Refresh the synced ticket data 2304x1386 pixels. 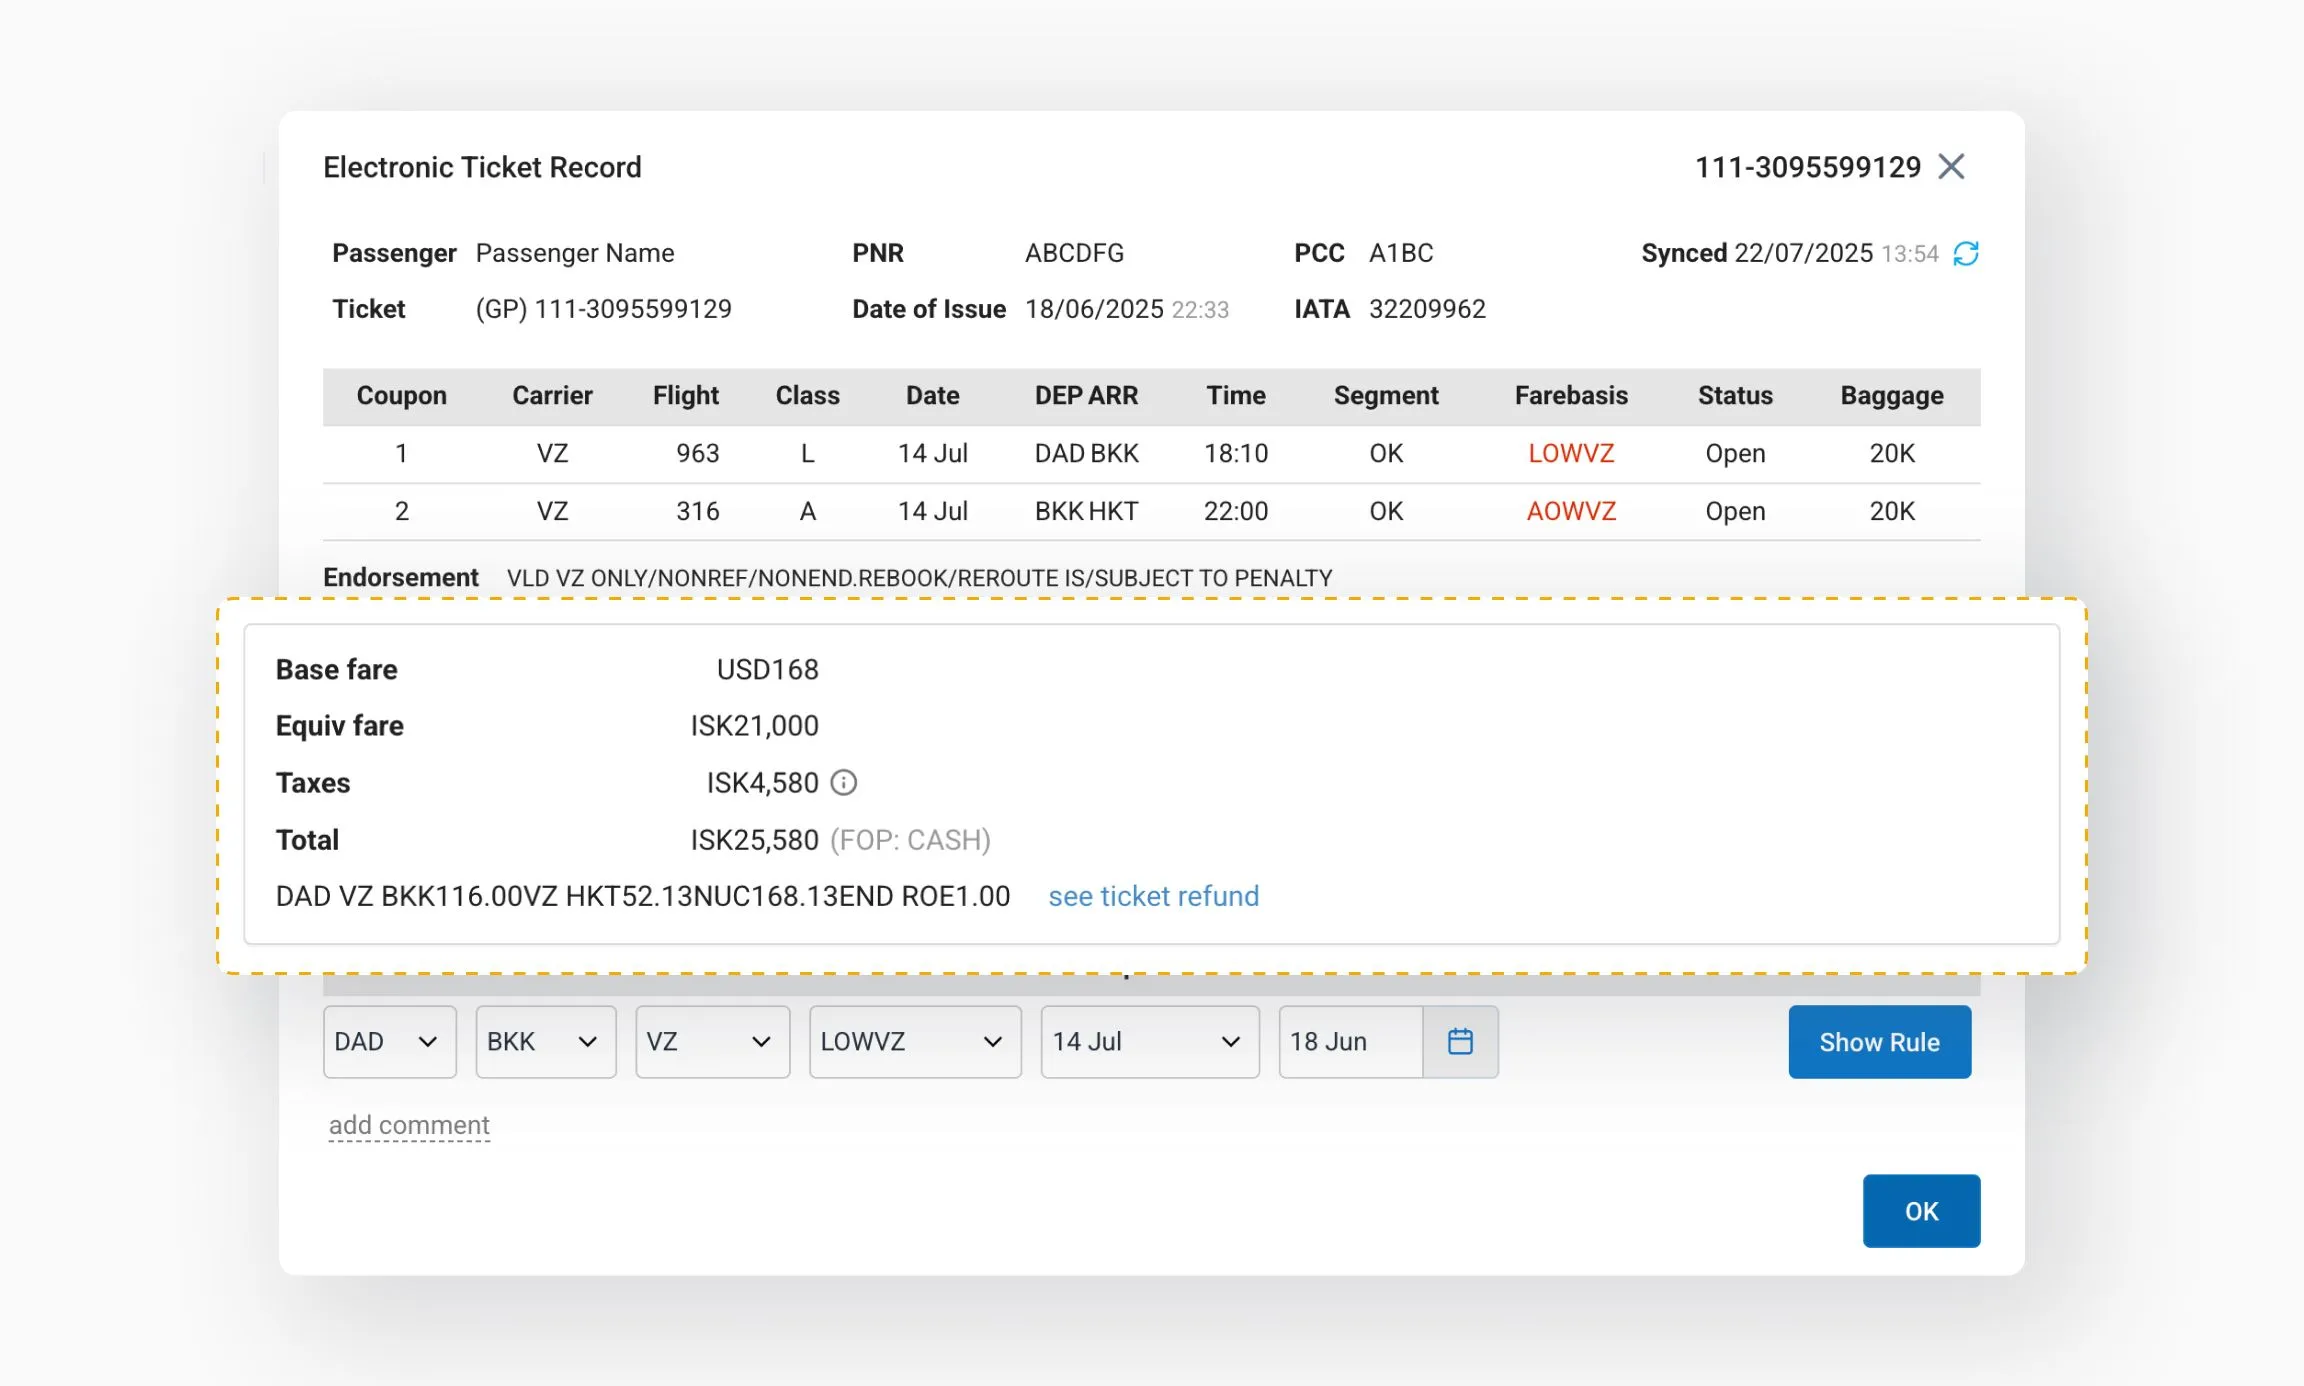pyautogui.click(x=1966, y=254)
